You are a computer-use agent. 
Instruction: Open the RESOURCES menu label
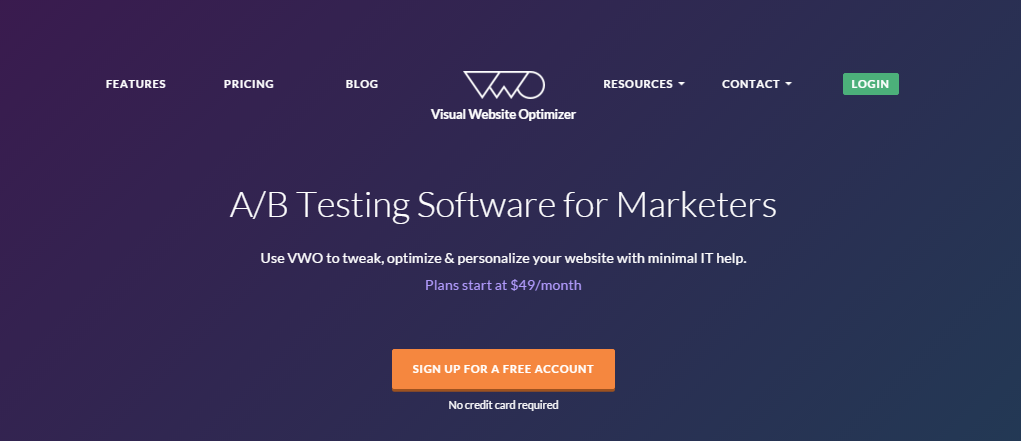637,84
